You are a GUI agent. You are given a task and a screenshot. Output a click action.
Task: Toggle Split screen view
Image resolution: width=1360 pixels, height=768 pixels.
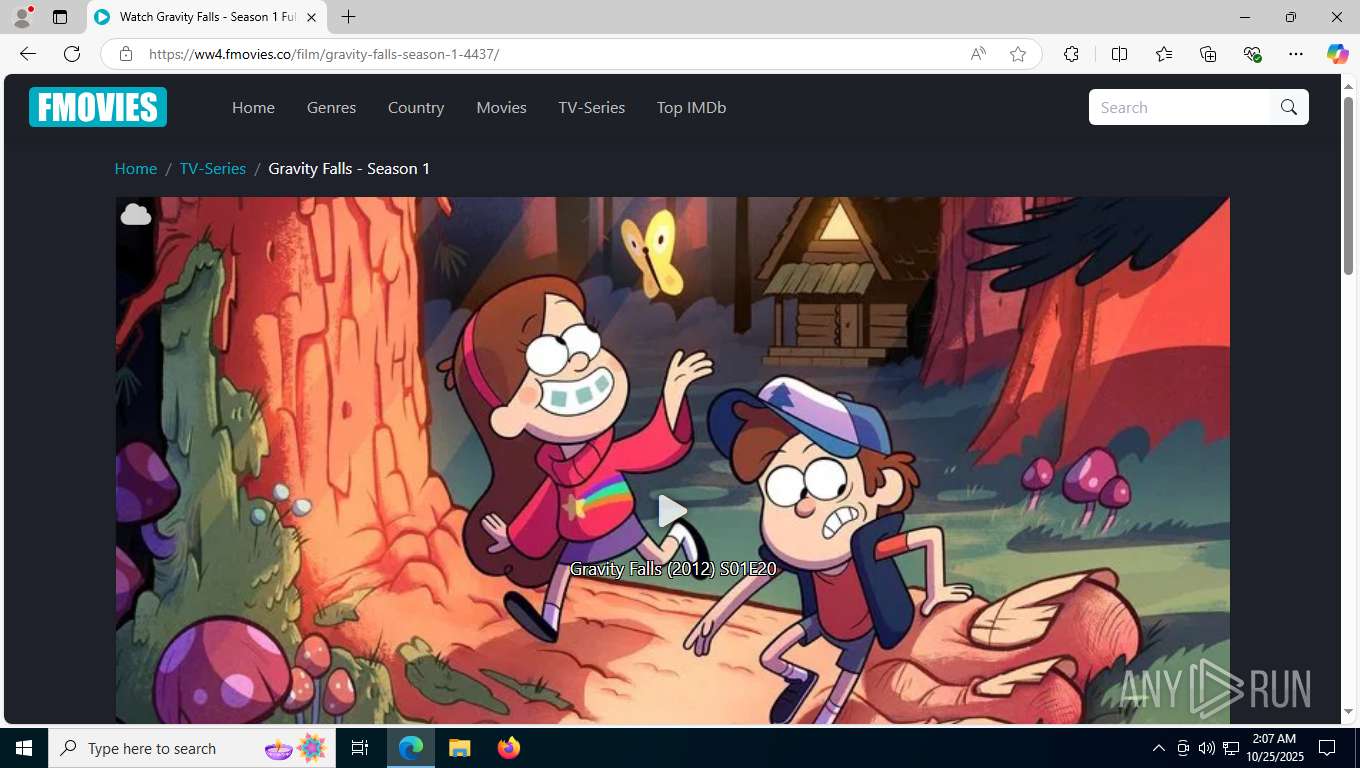tap(1119, 54)
